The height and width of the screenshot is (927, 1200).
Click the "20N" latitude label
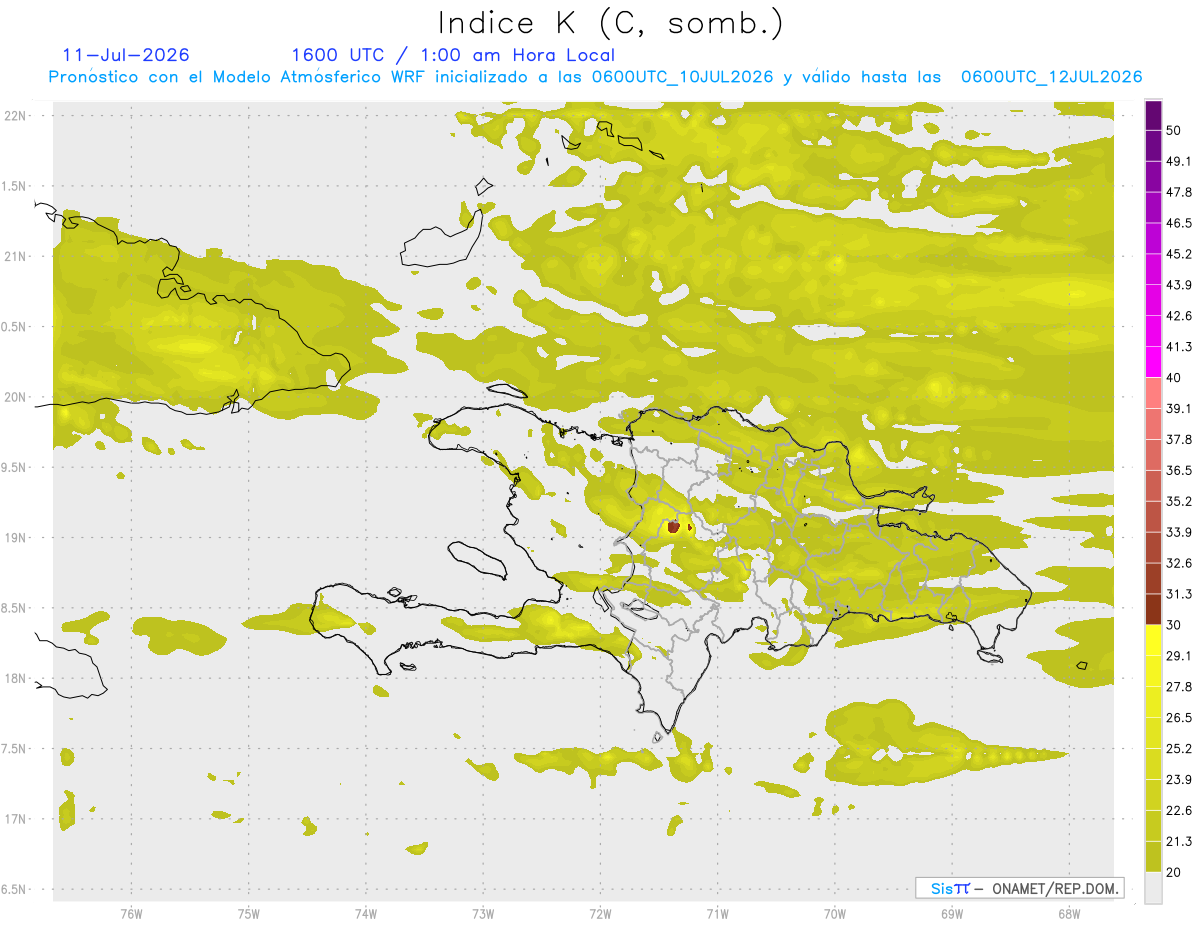pos(17,397)
